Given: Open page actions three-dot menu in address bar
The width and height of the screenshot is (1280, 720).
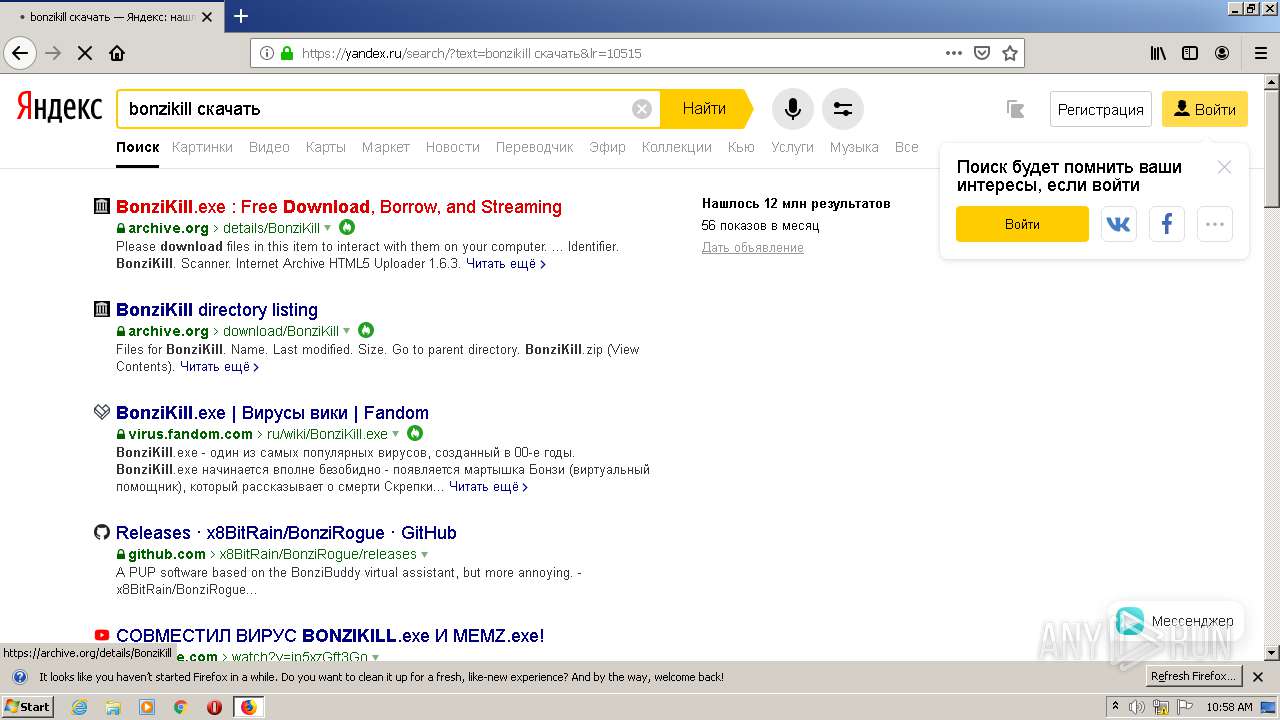Looking at the screenshot, I should (x=954, y=53).
